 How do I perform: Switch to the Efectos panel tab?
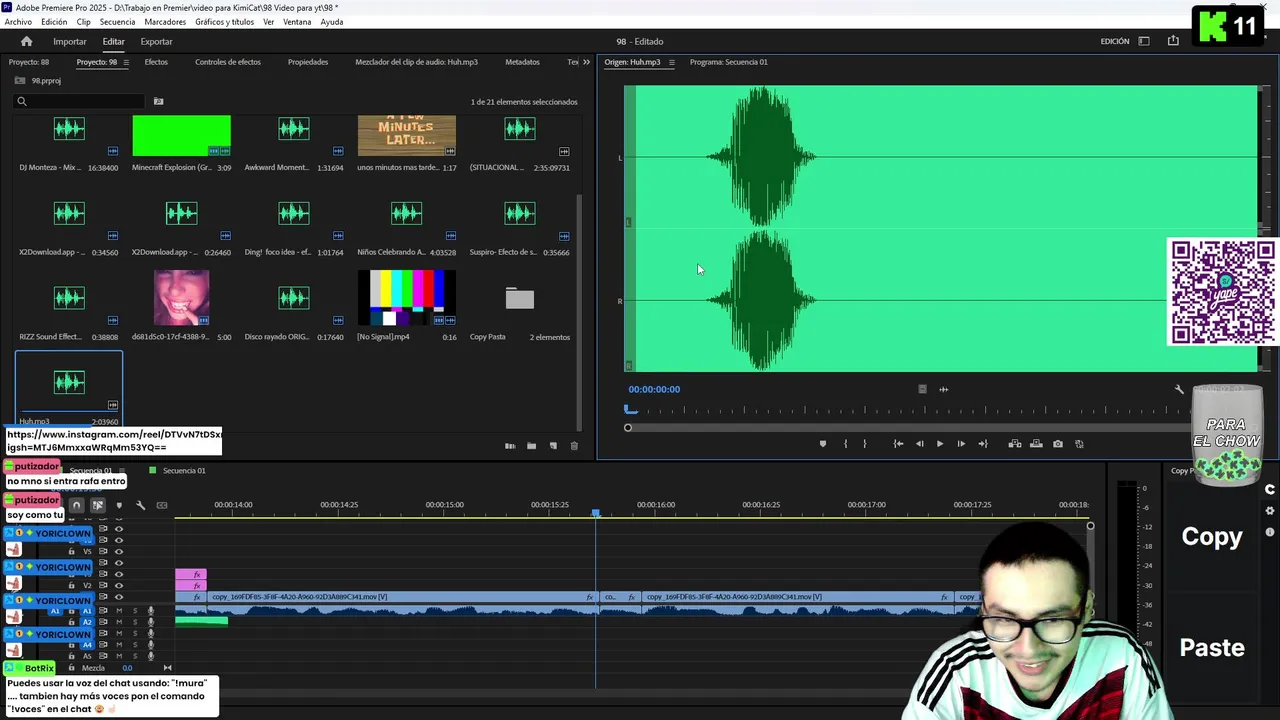point(156,62)
